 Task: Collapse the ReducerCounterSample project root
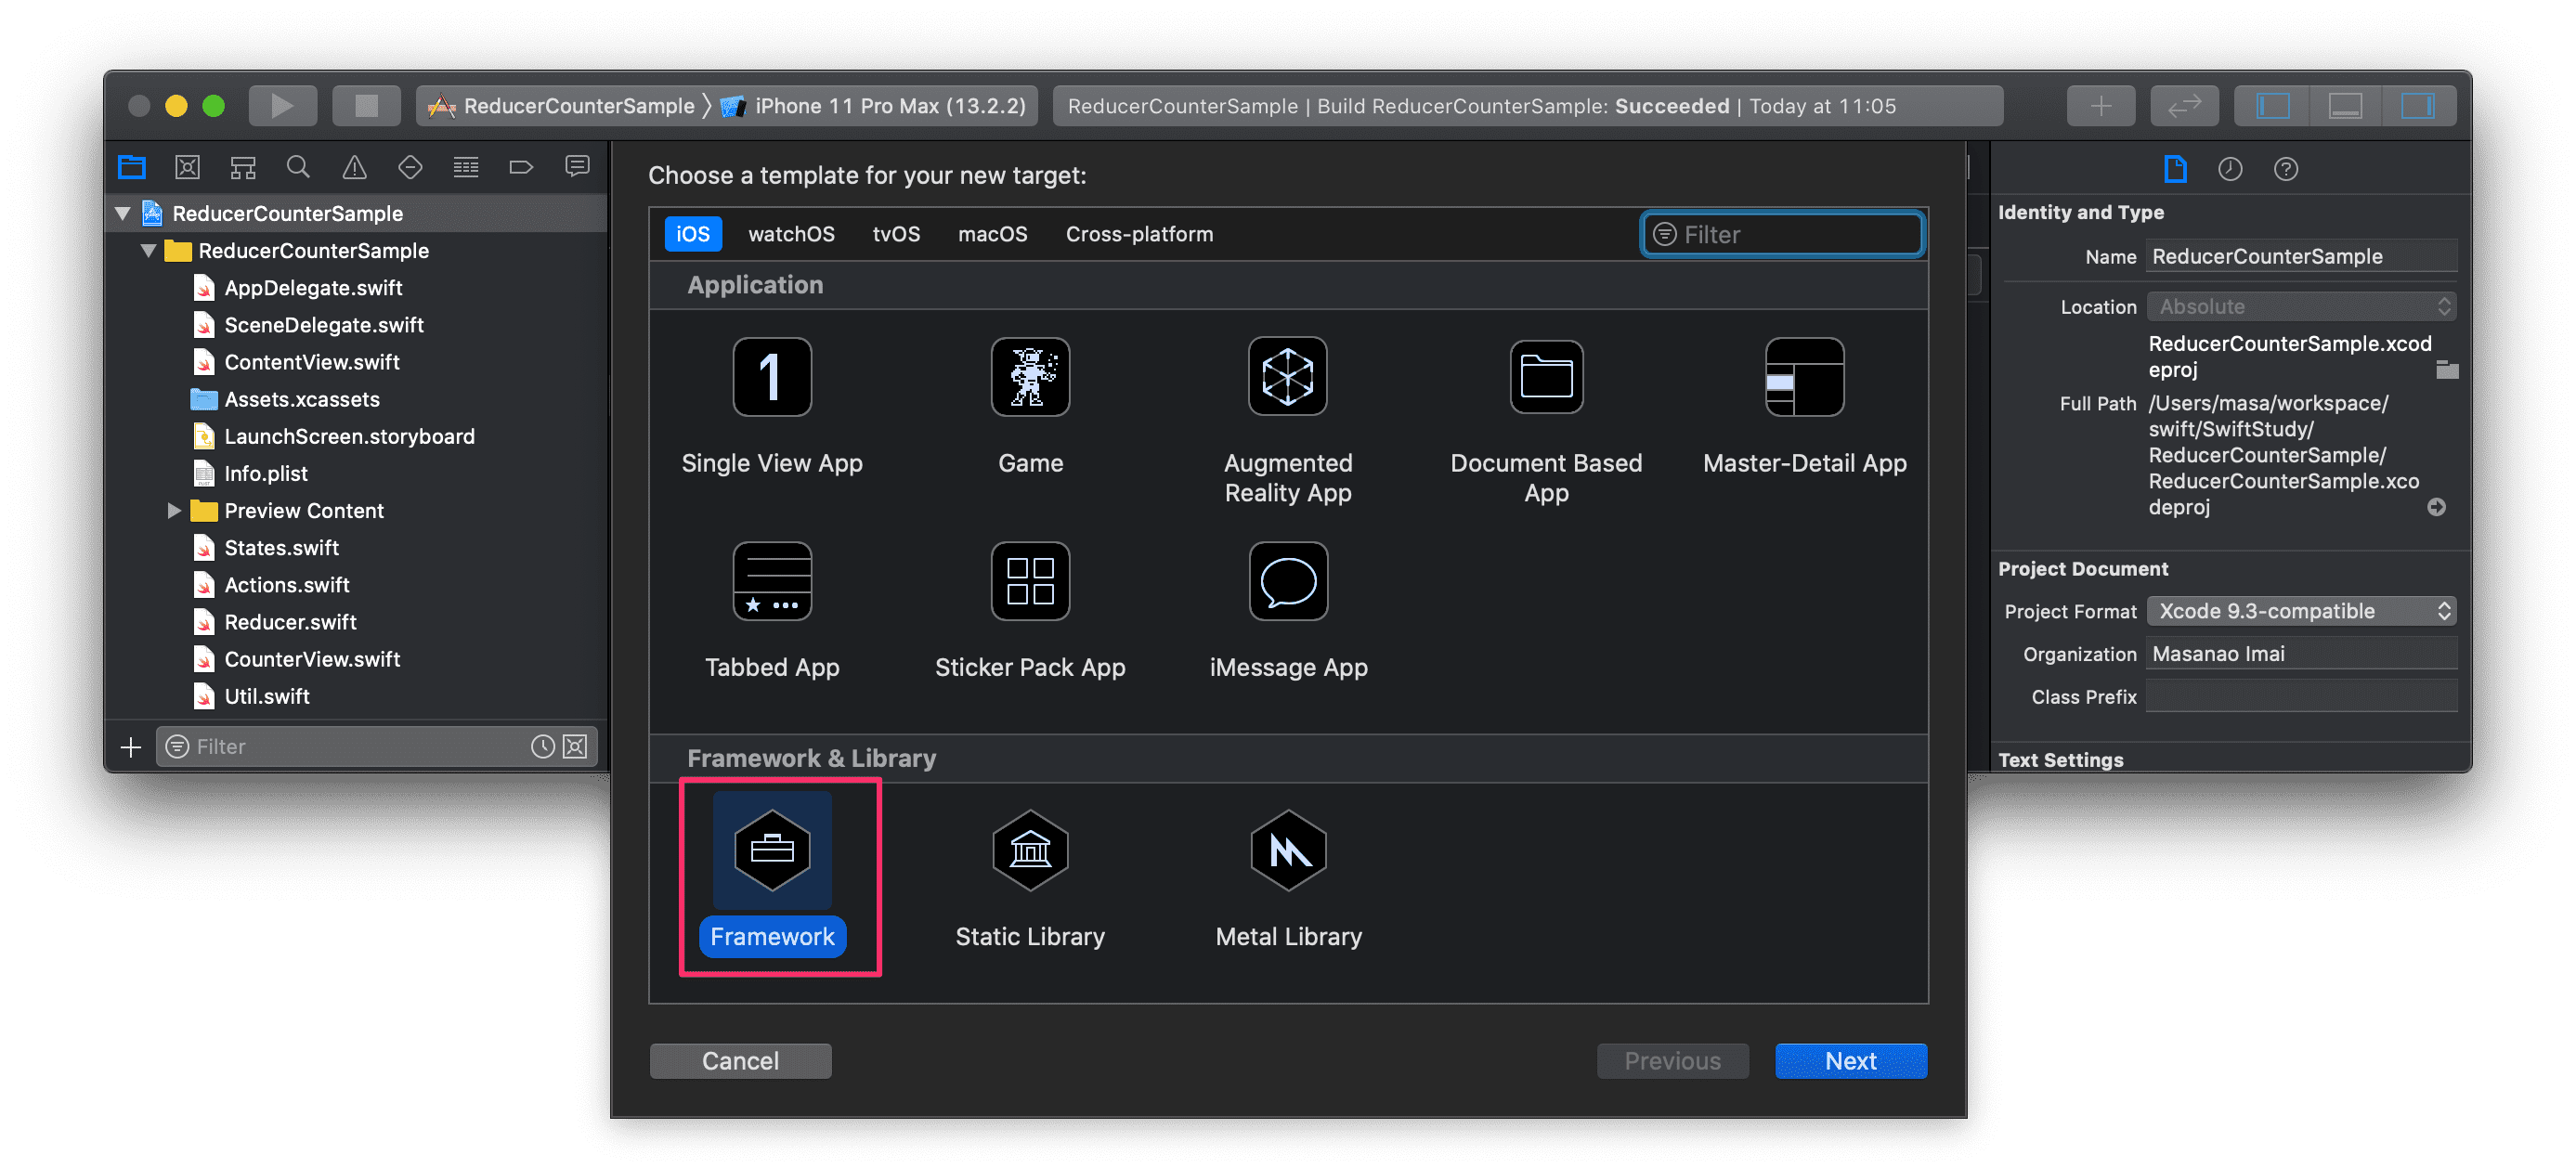pos(123,213)
